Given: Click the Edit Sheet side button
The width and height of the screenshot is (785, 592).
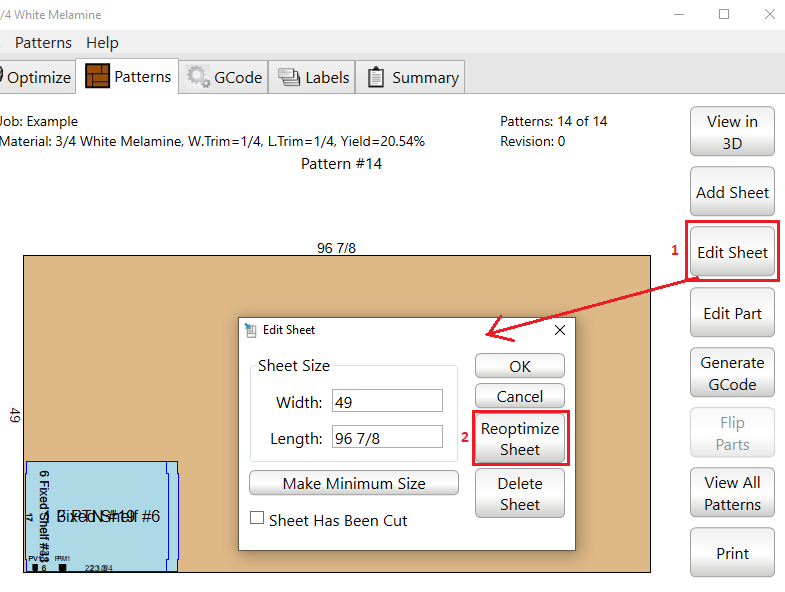Looking at the screenshot, I should click(732, 252).
